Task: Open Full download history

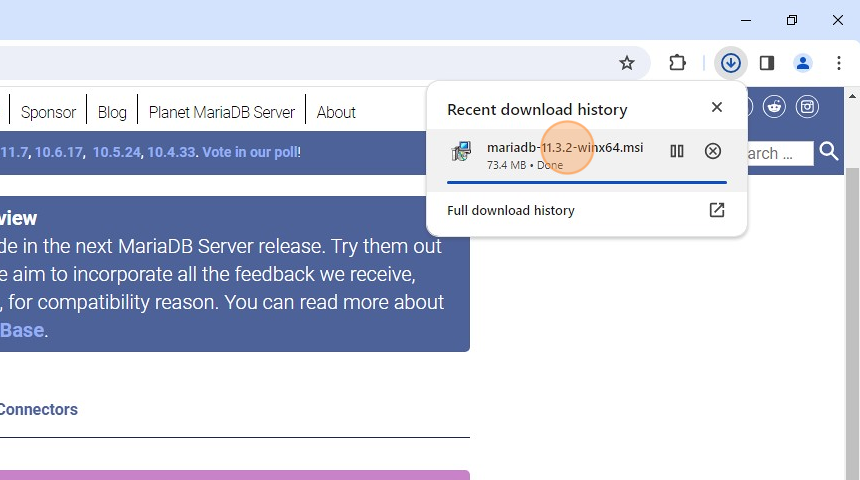Action: click(511, 211)
